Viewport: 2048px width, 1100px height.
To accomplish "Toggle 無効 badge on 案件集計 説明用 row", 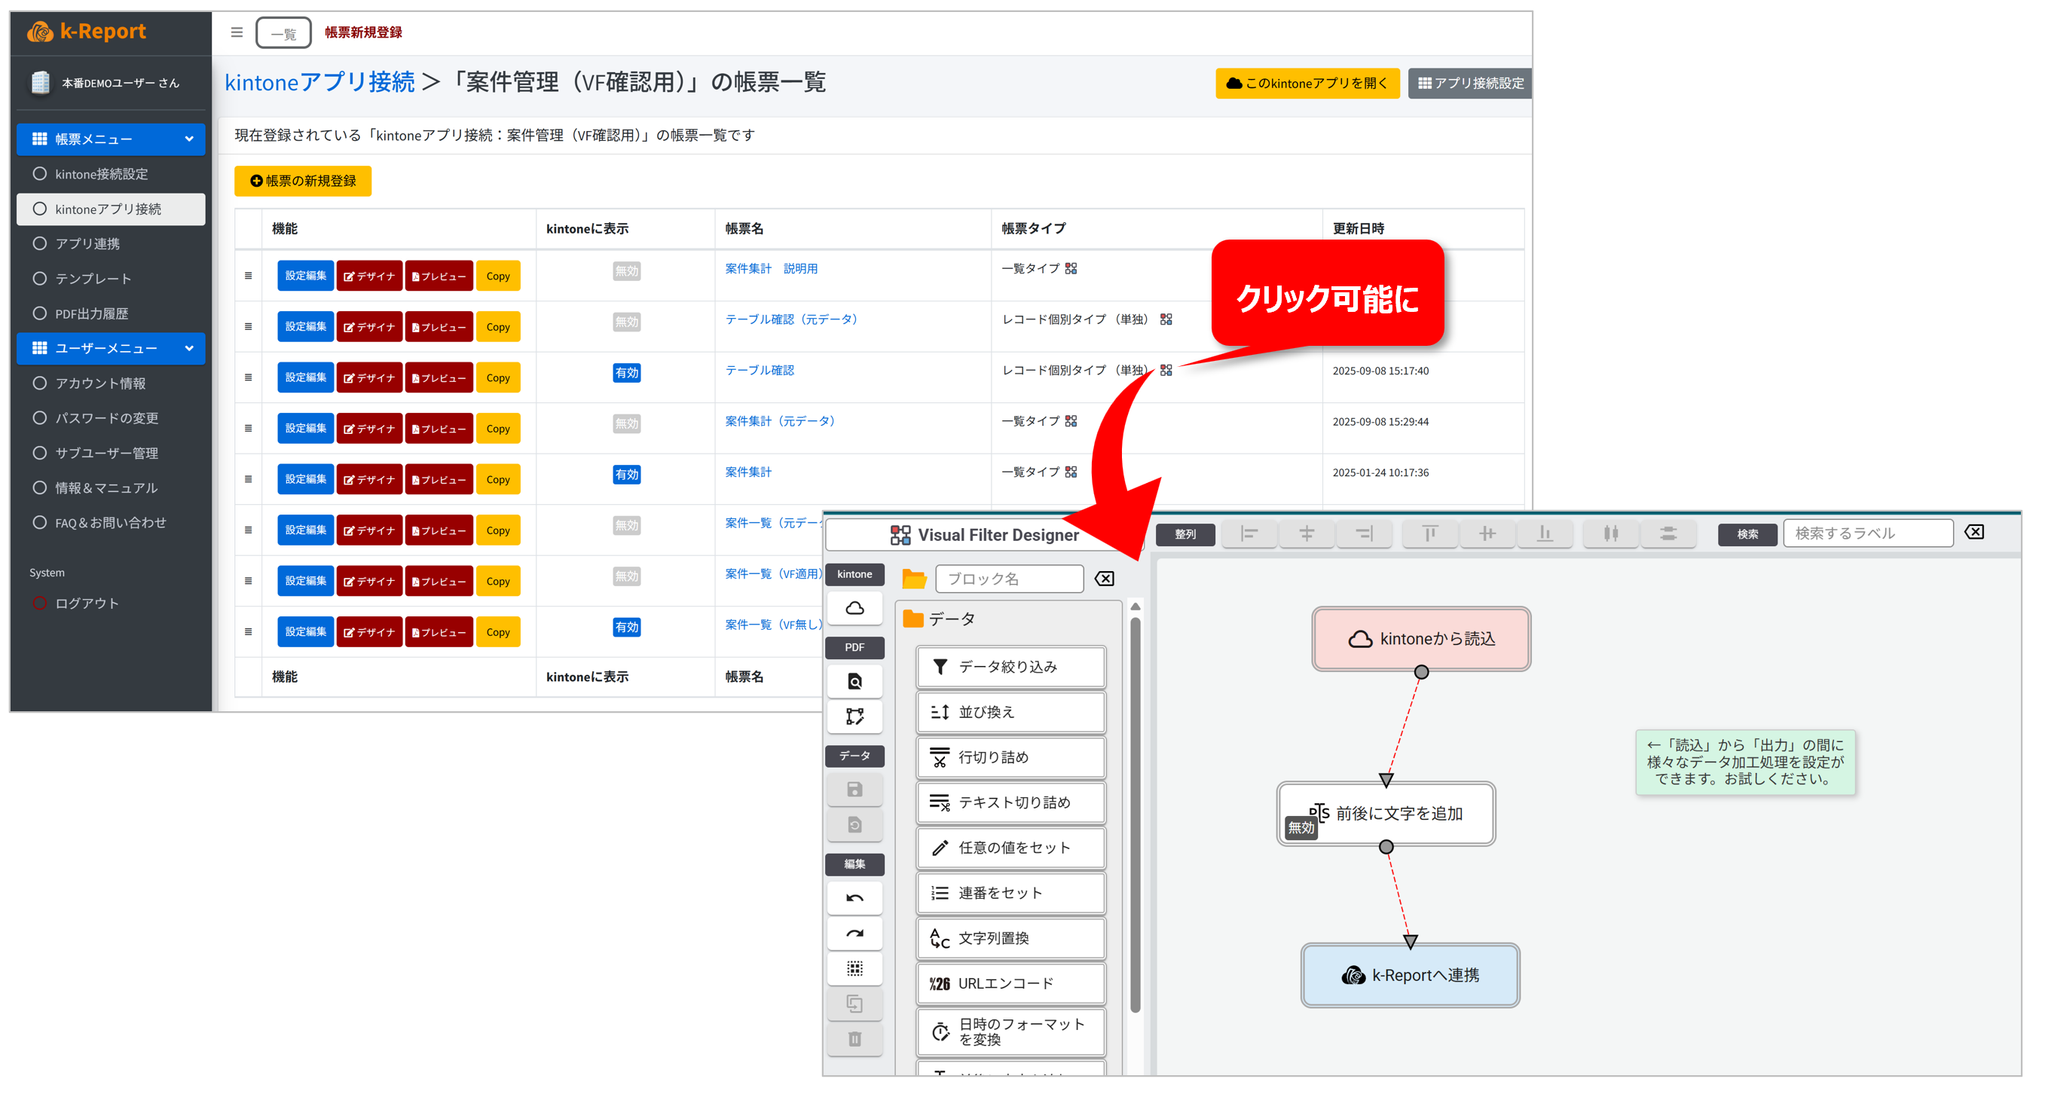I will coord(626,271).
